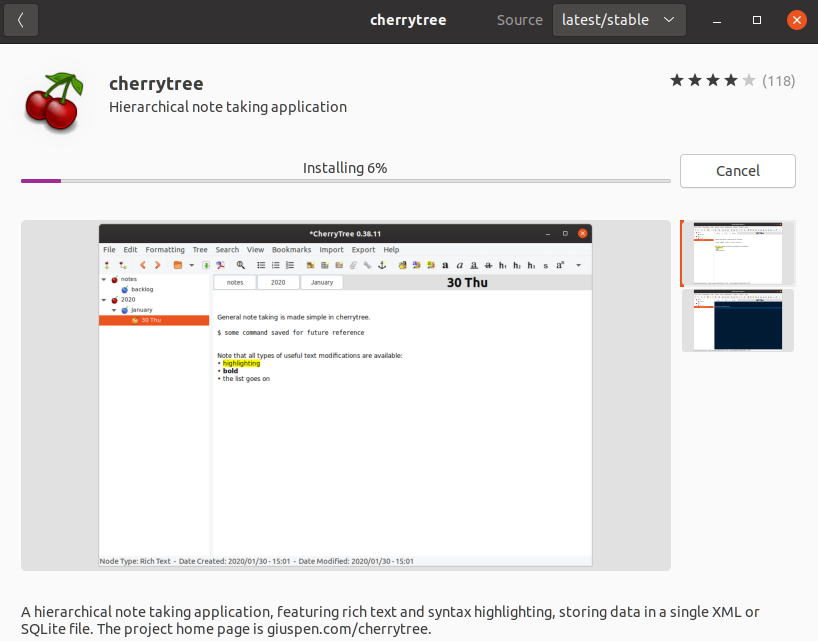The image size is (818, 641).
Task: Click the four-star rating stars
Action: [713, 80]
